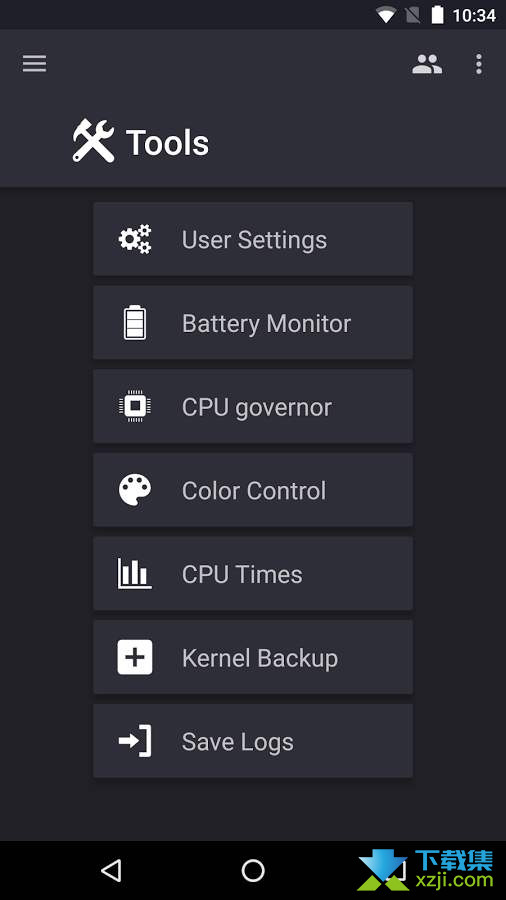506x900 pixels.
Task: Tap the users/people icon in header
Action: point(427,64)
